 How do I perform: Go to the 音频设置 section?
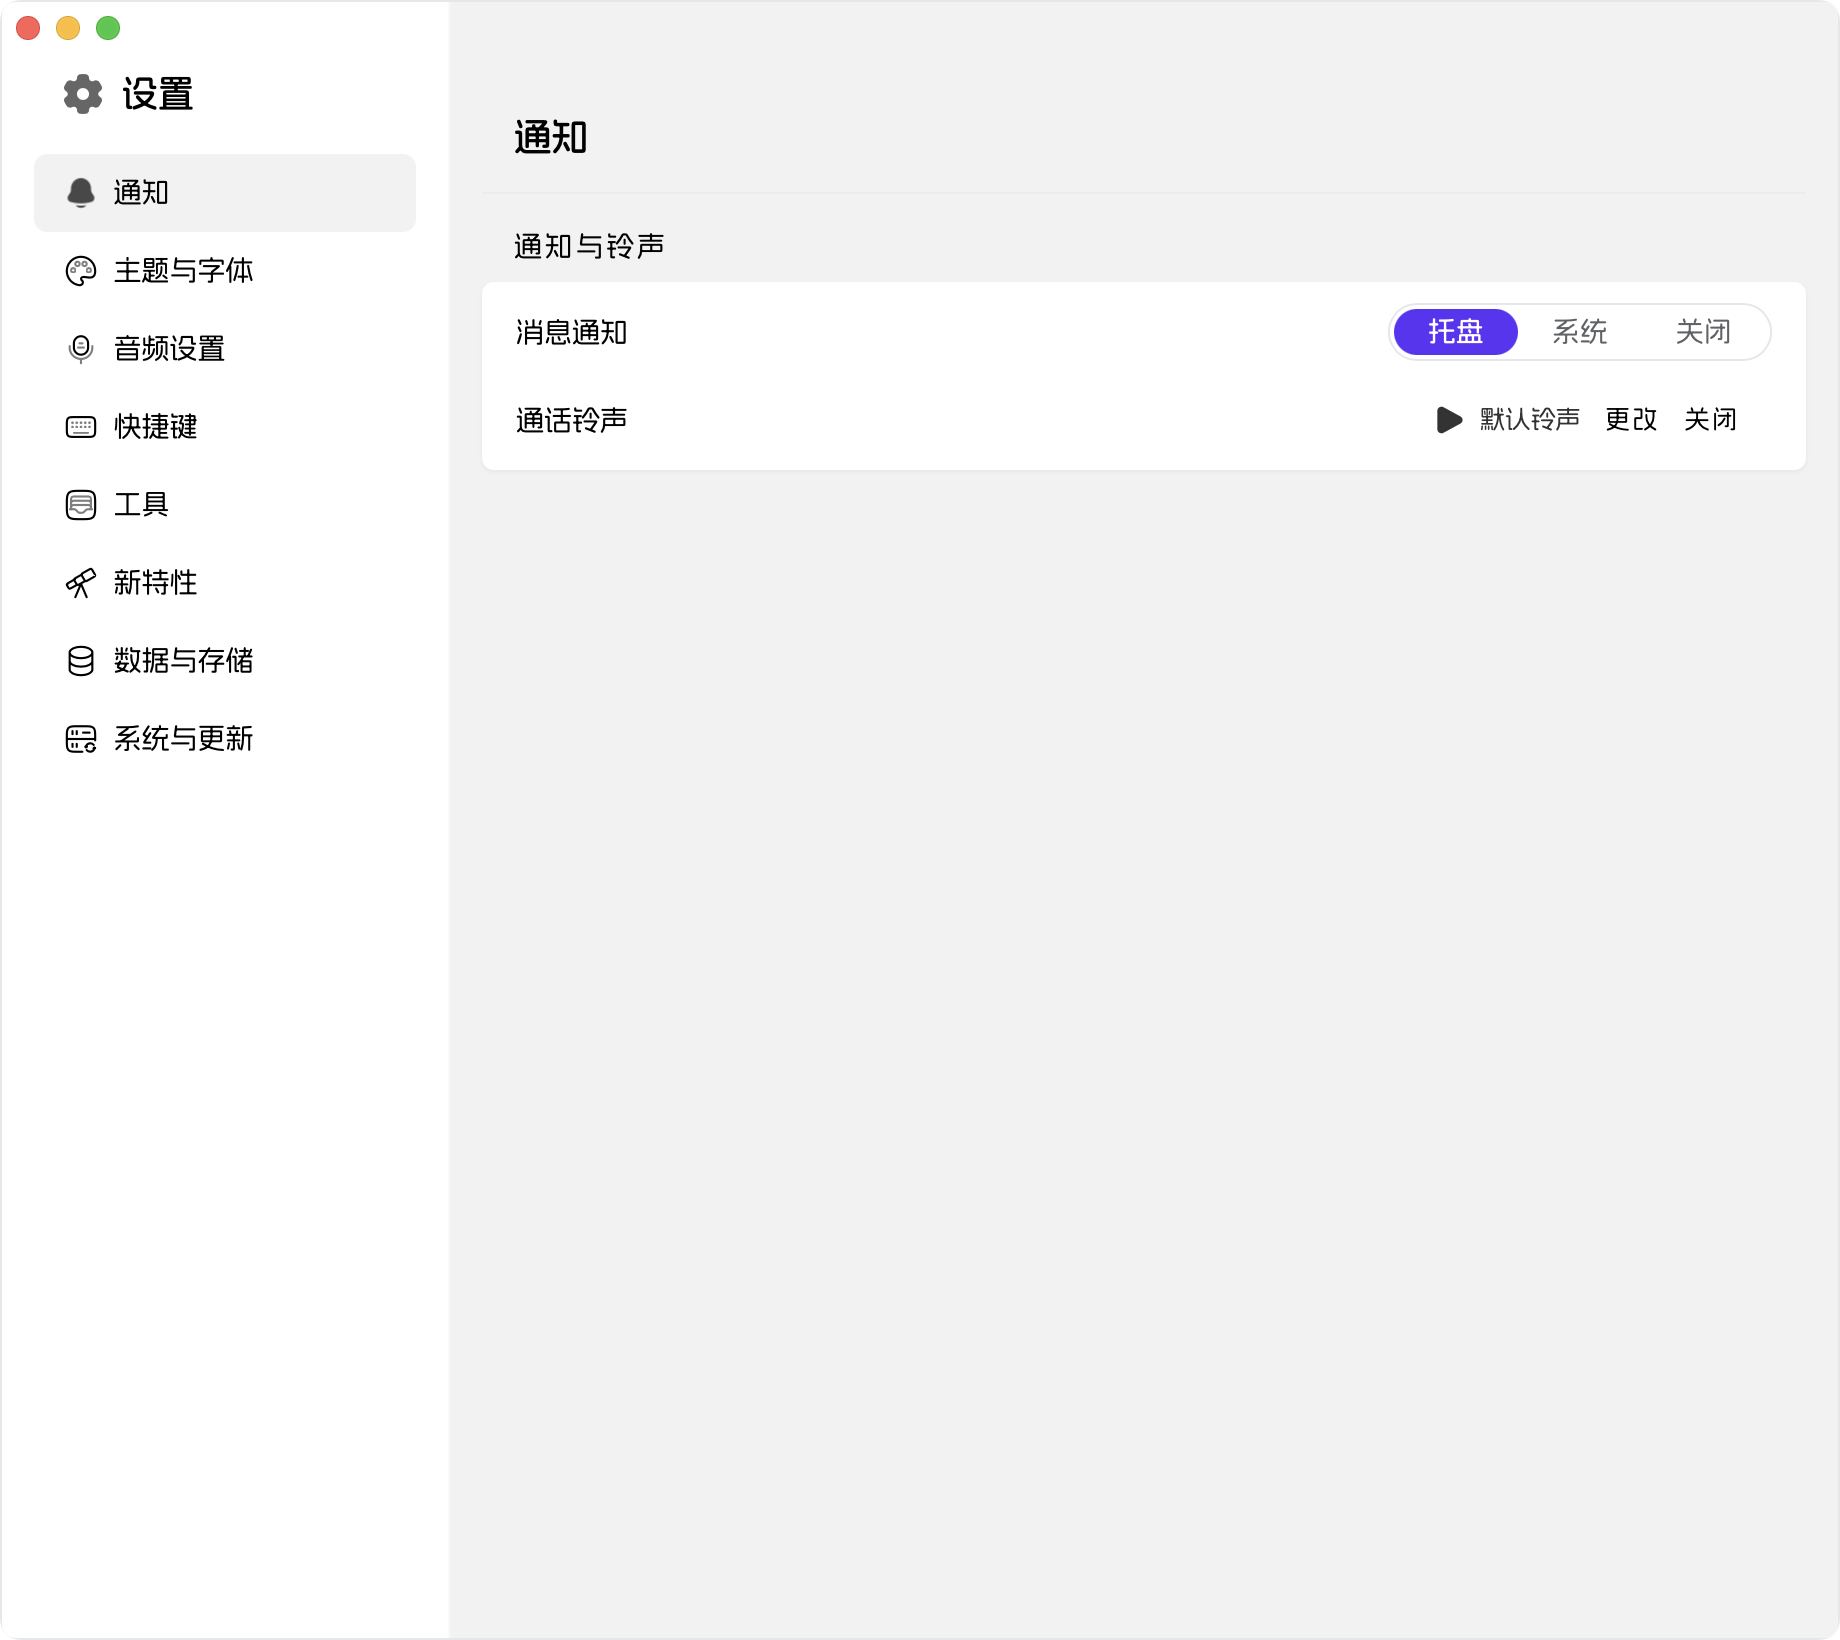tap(225, 348)
